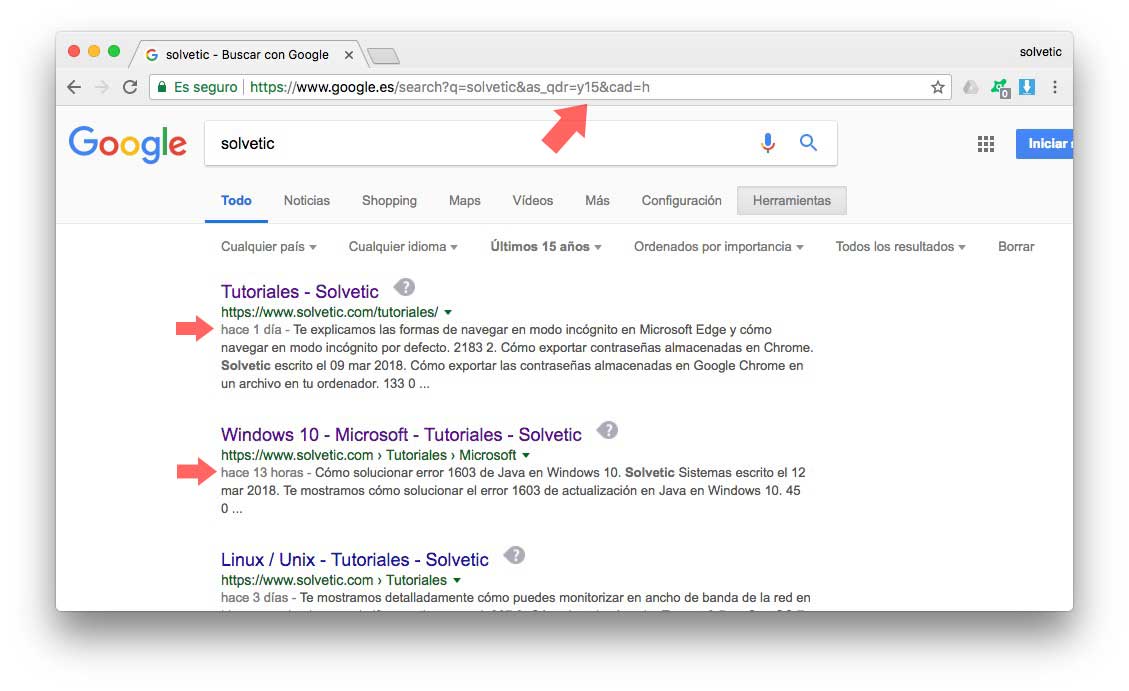The width and height of the screenshot is (1129, 691).
Task: Open Ordenados por importancia sort dropdown
Action: pyautogui.click(x=719, y=246)
